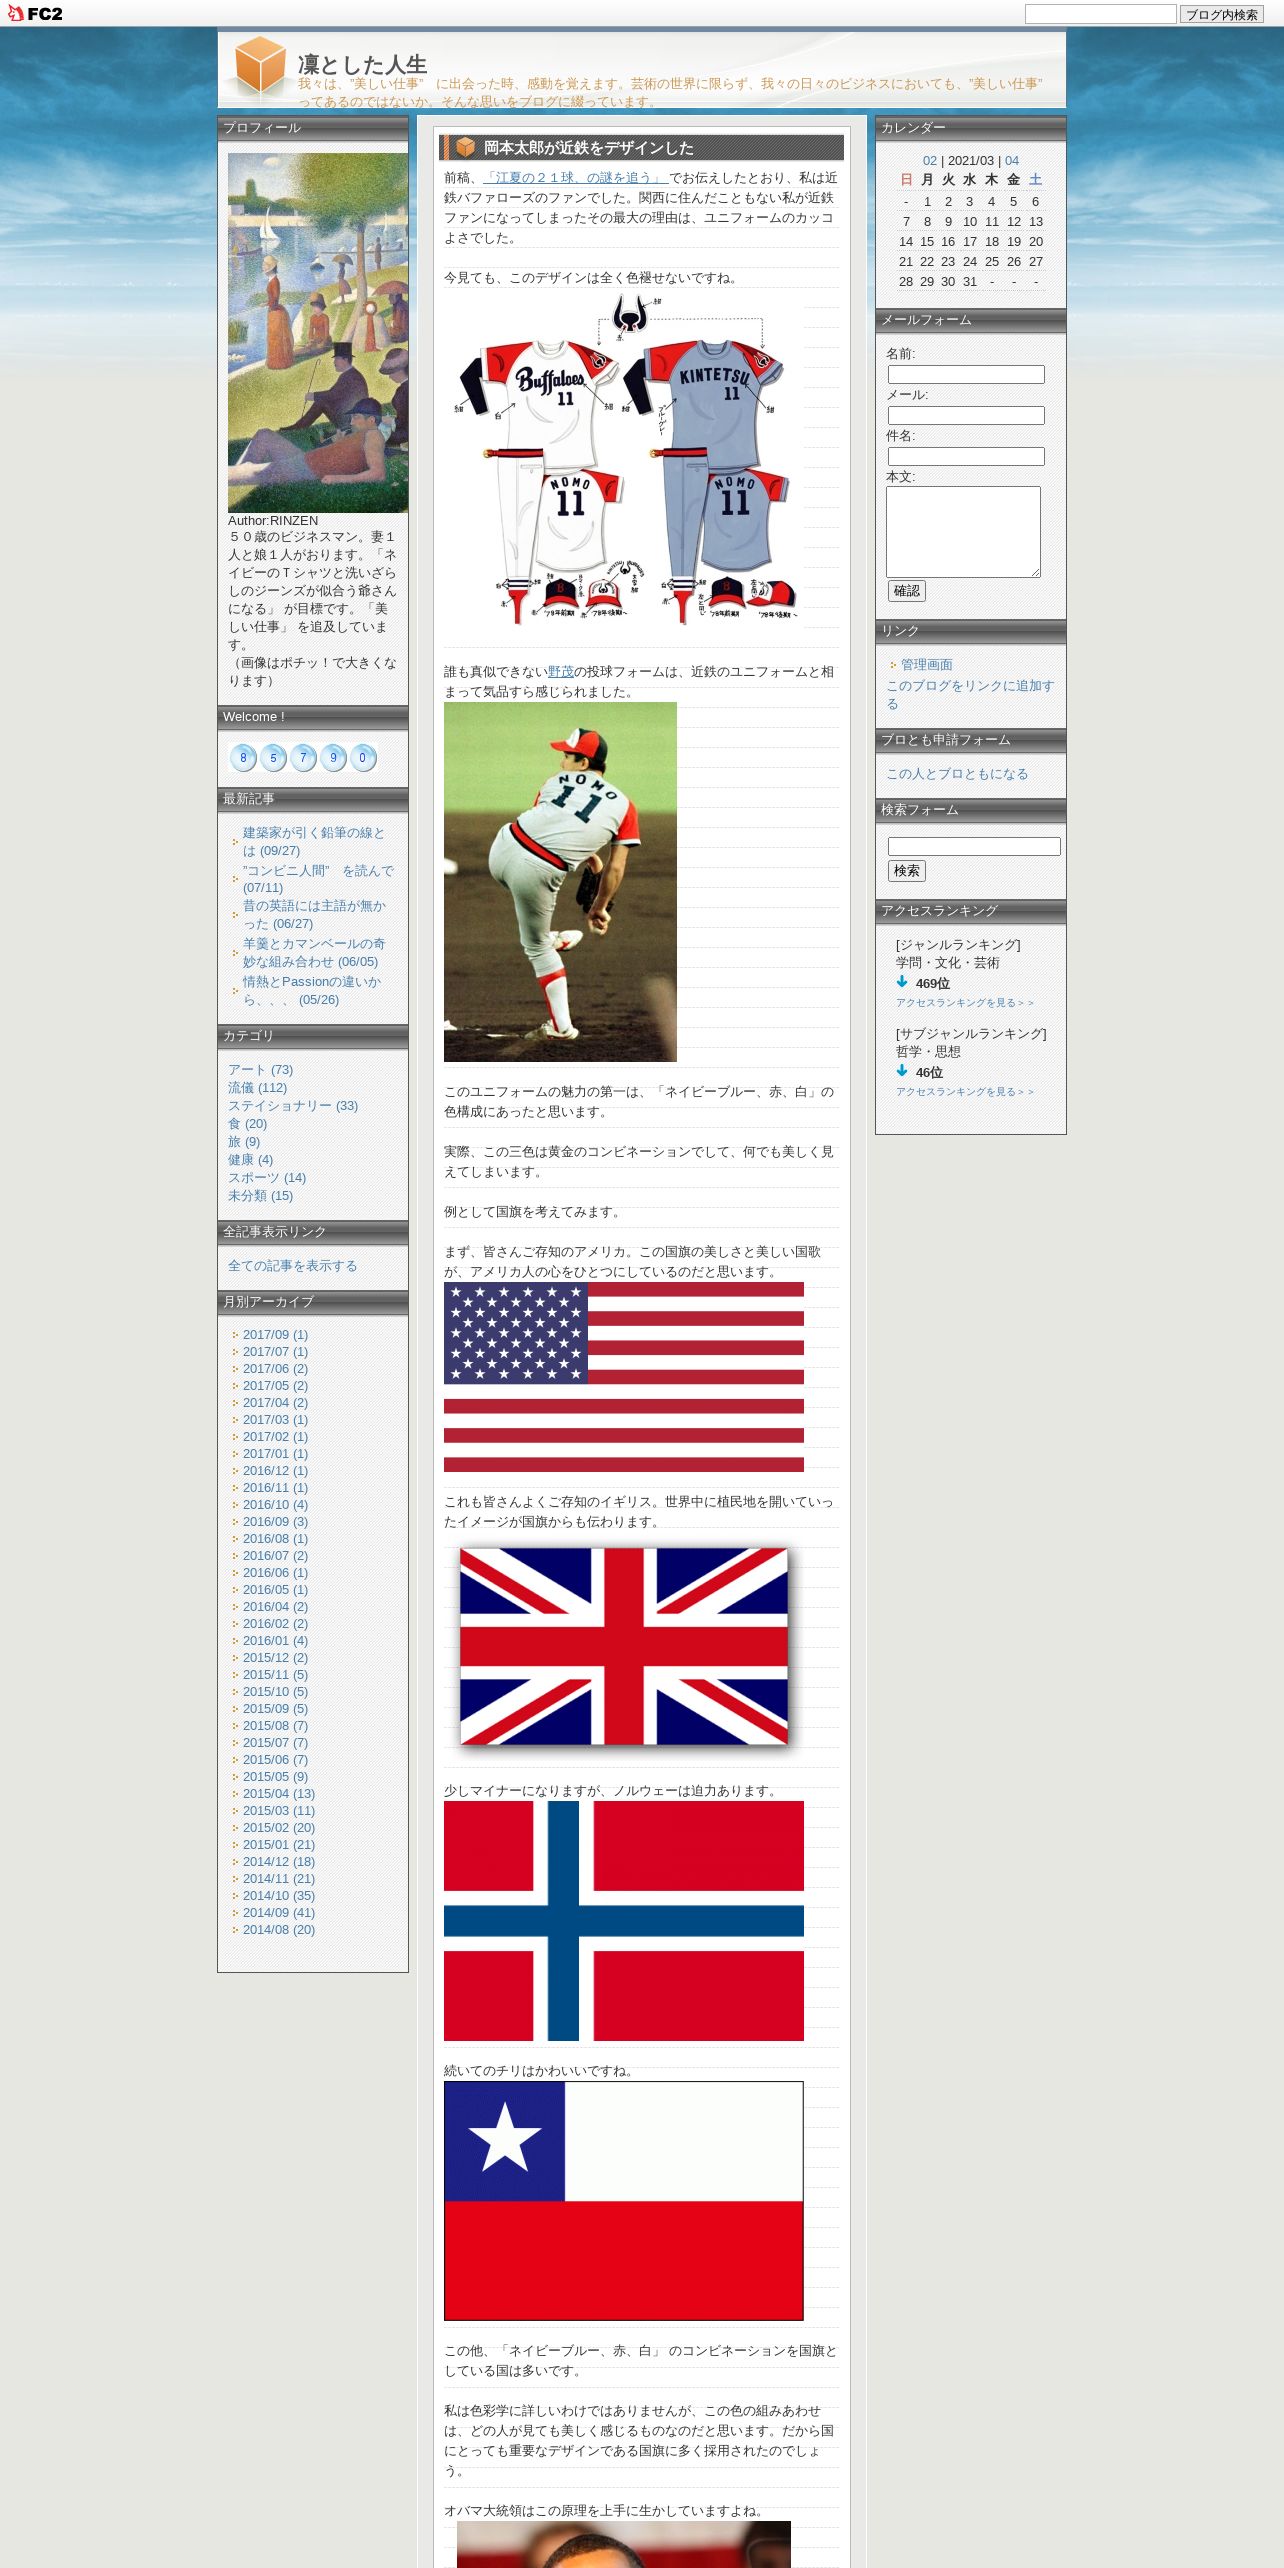This screenshot has height=2568, width=1284.
Task: Click the Chile flag image
Action: pyautogui.click(x=624, y=2201)
